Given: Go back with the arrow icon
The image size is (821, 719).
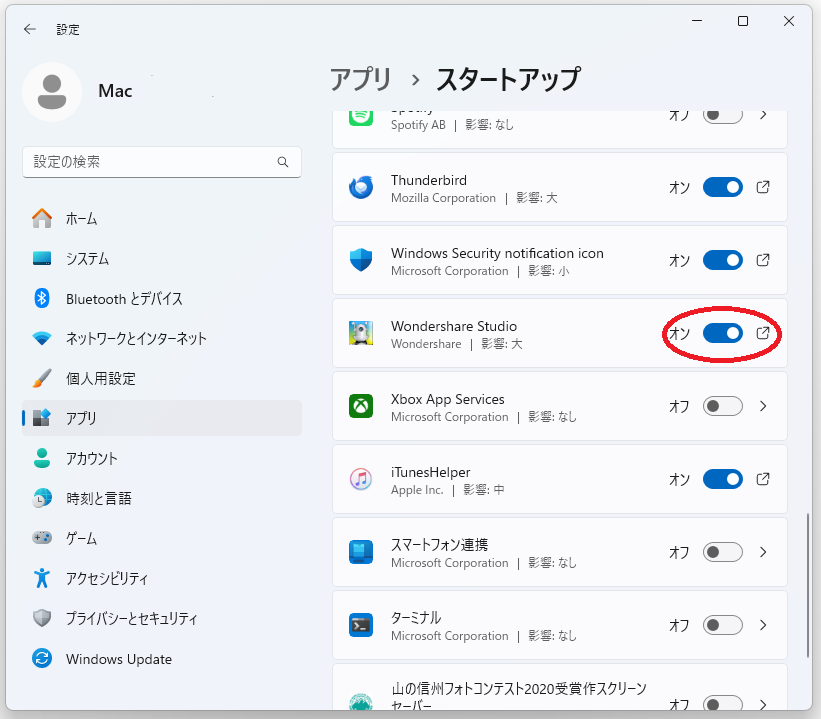Looking at the screenshot, I should [x=30, y=29].
